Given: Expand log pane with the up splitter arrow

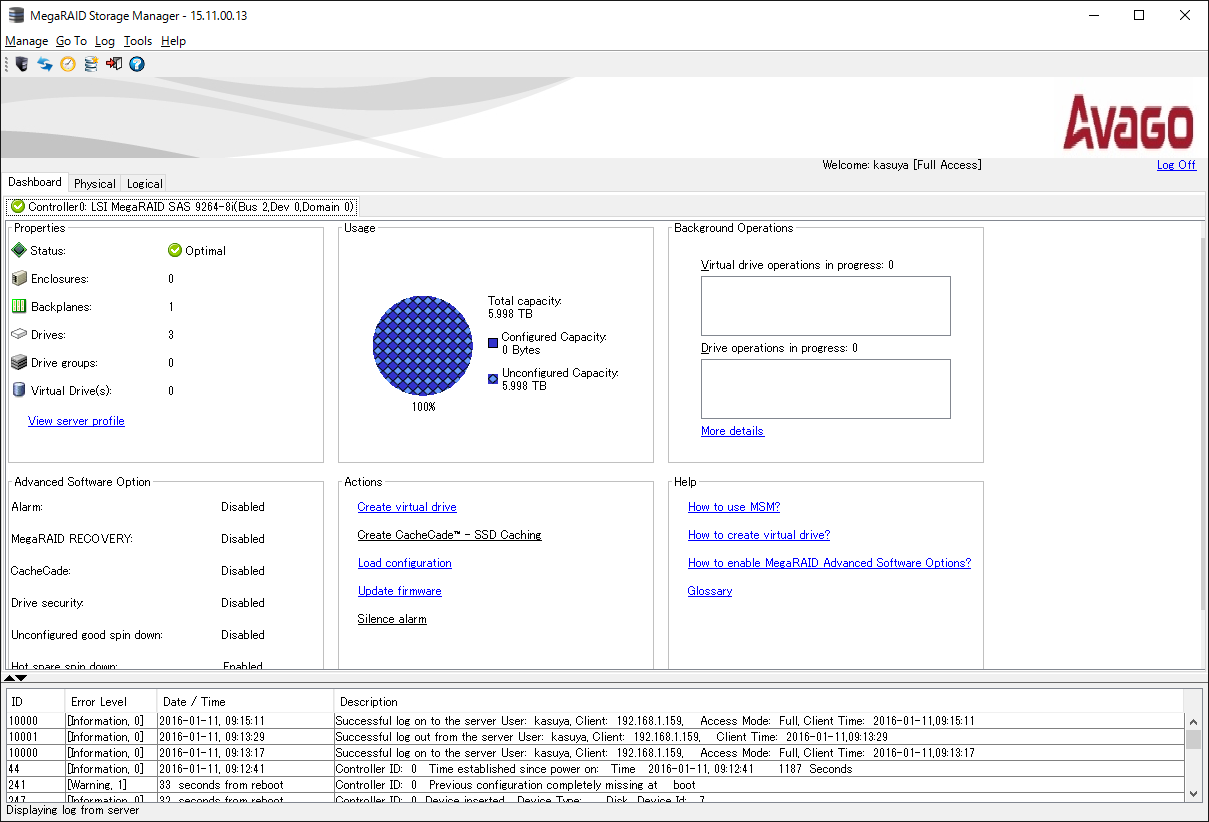Looking at the screenshot, I should tap(9, 678).
